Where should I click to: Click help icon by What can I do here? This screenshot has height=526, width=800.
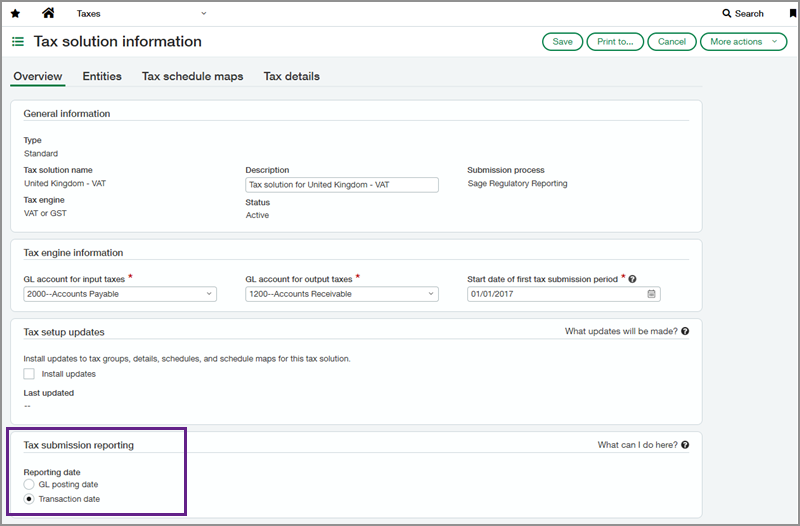coord(685,445)
